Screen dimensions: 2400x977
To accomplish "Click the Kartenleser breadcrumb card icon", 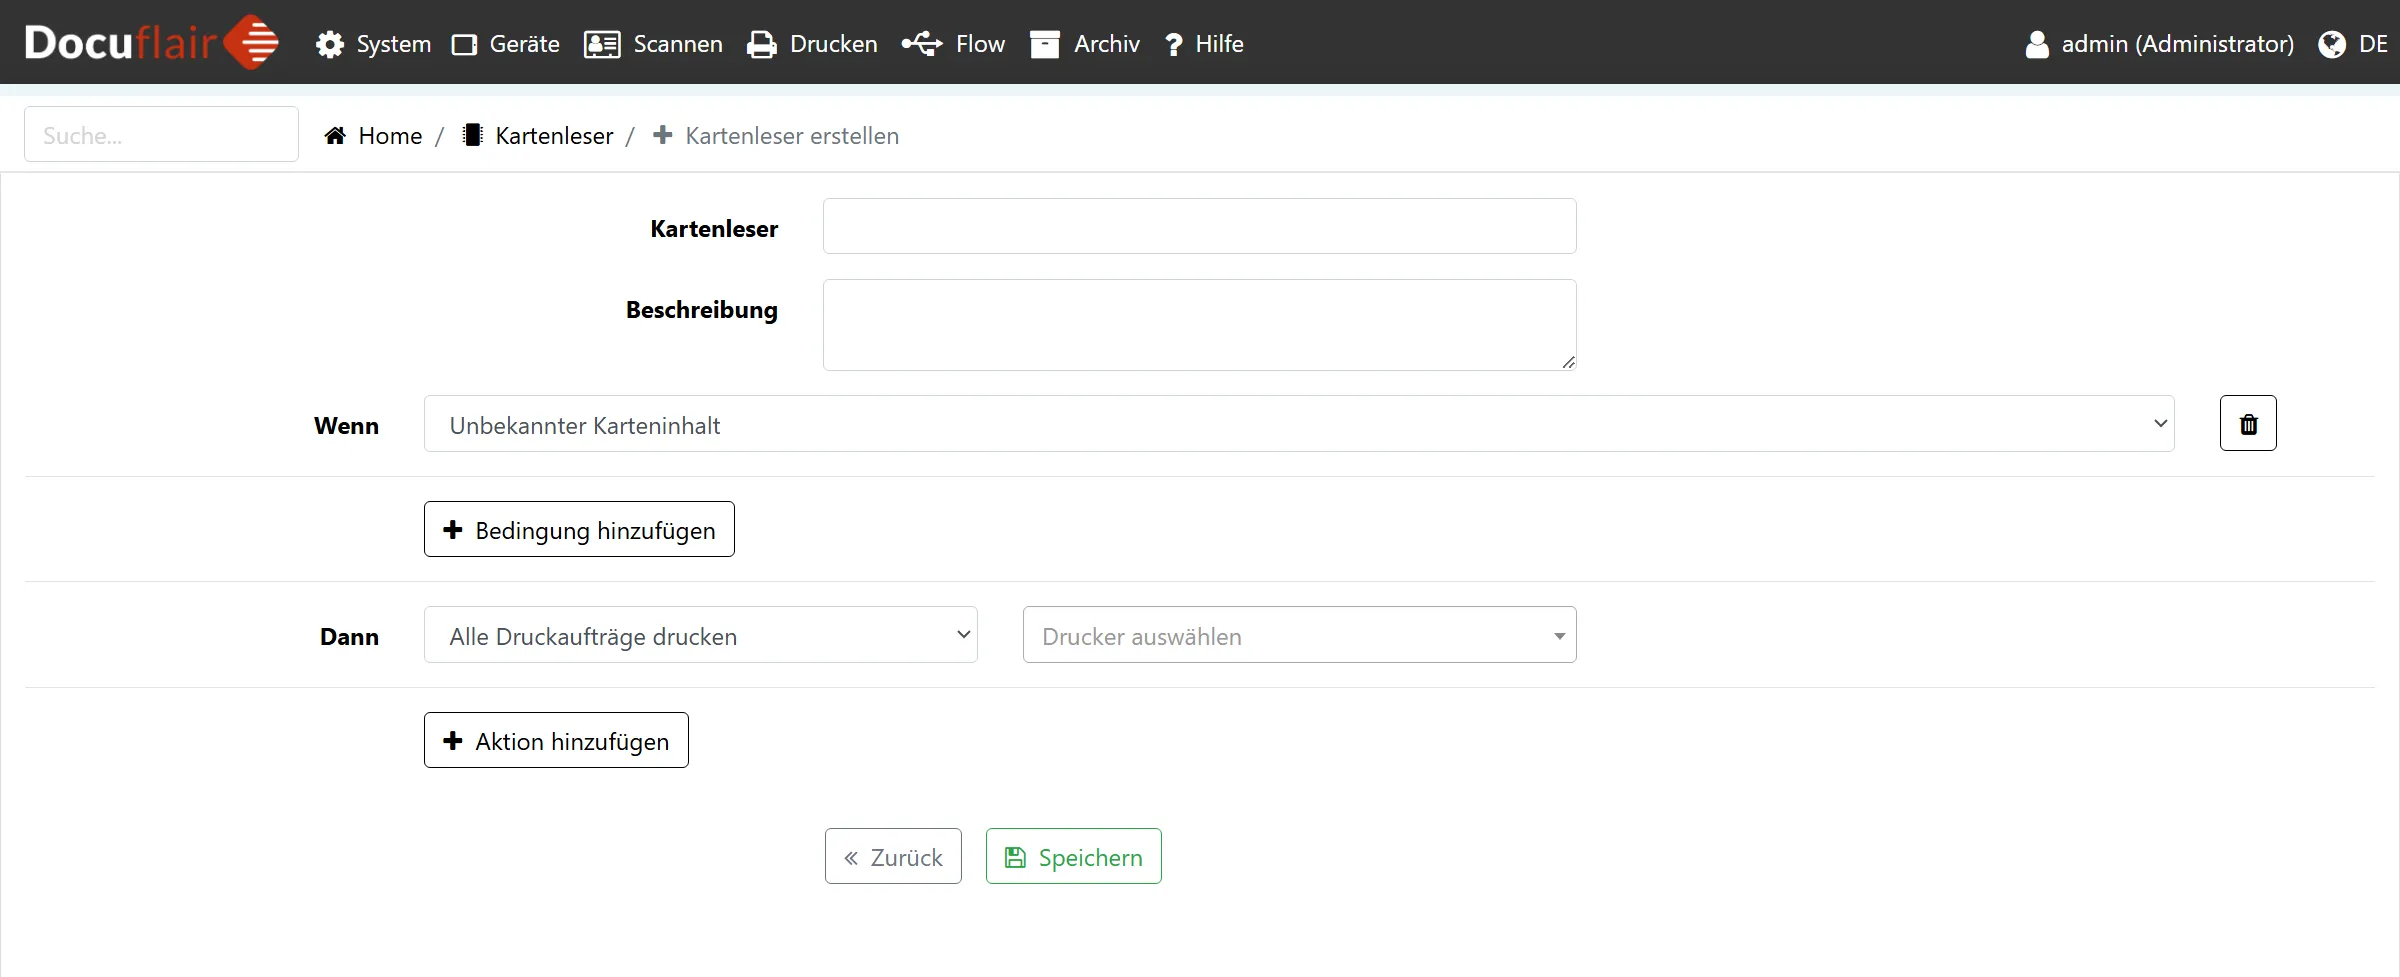I will tap(473, 136).
